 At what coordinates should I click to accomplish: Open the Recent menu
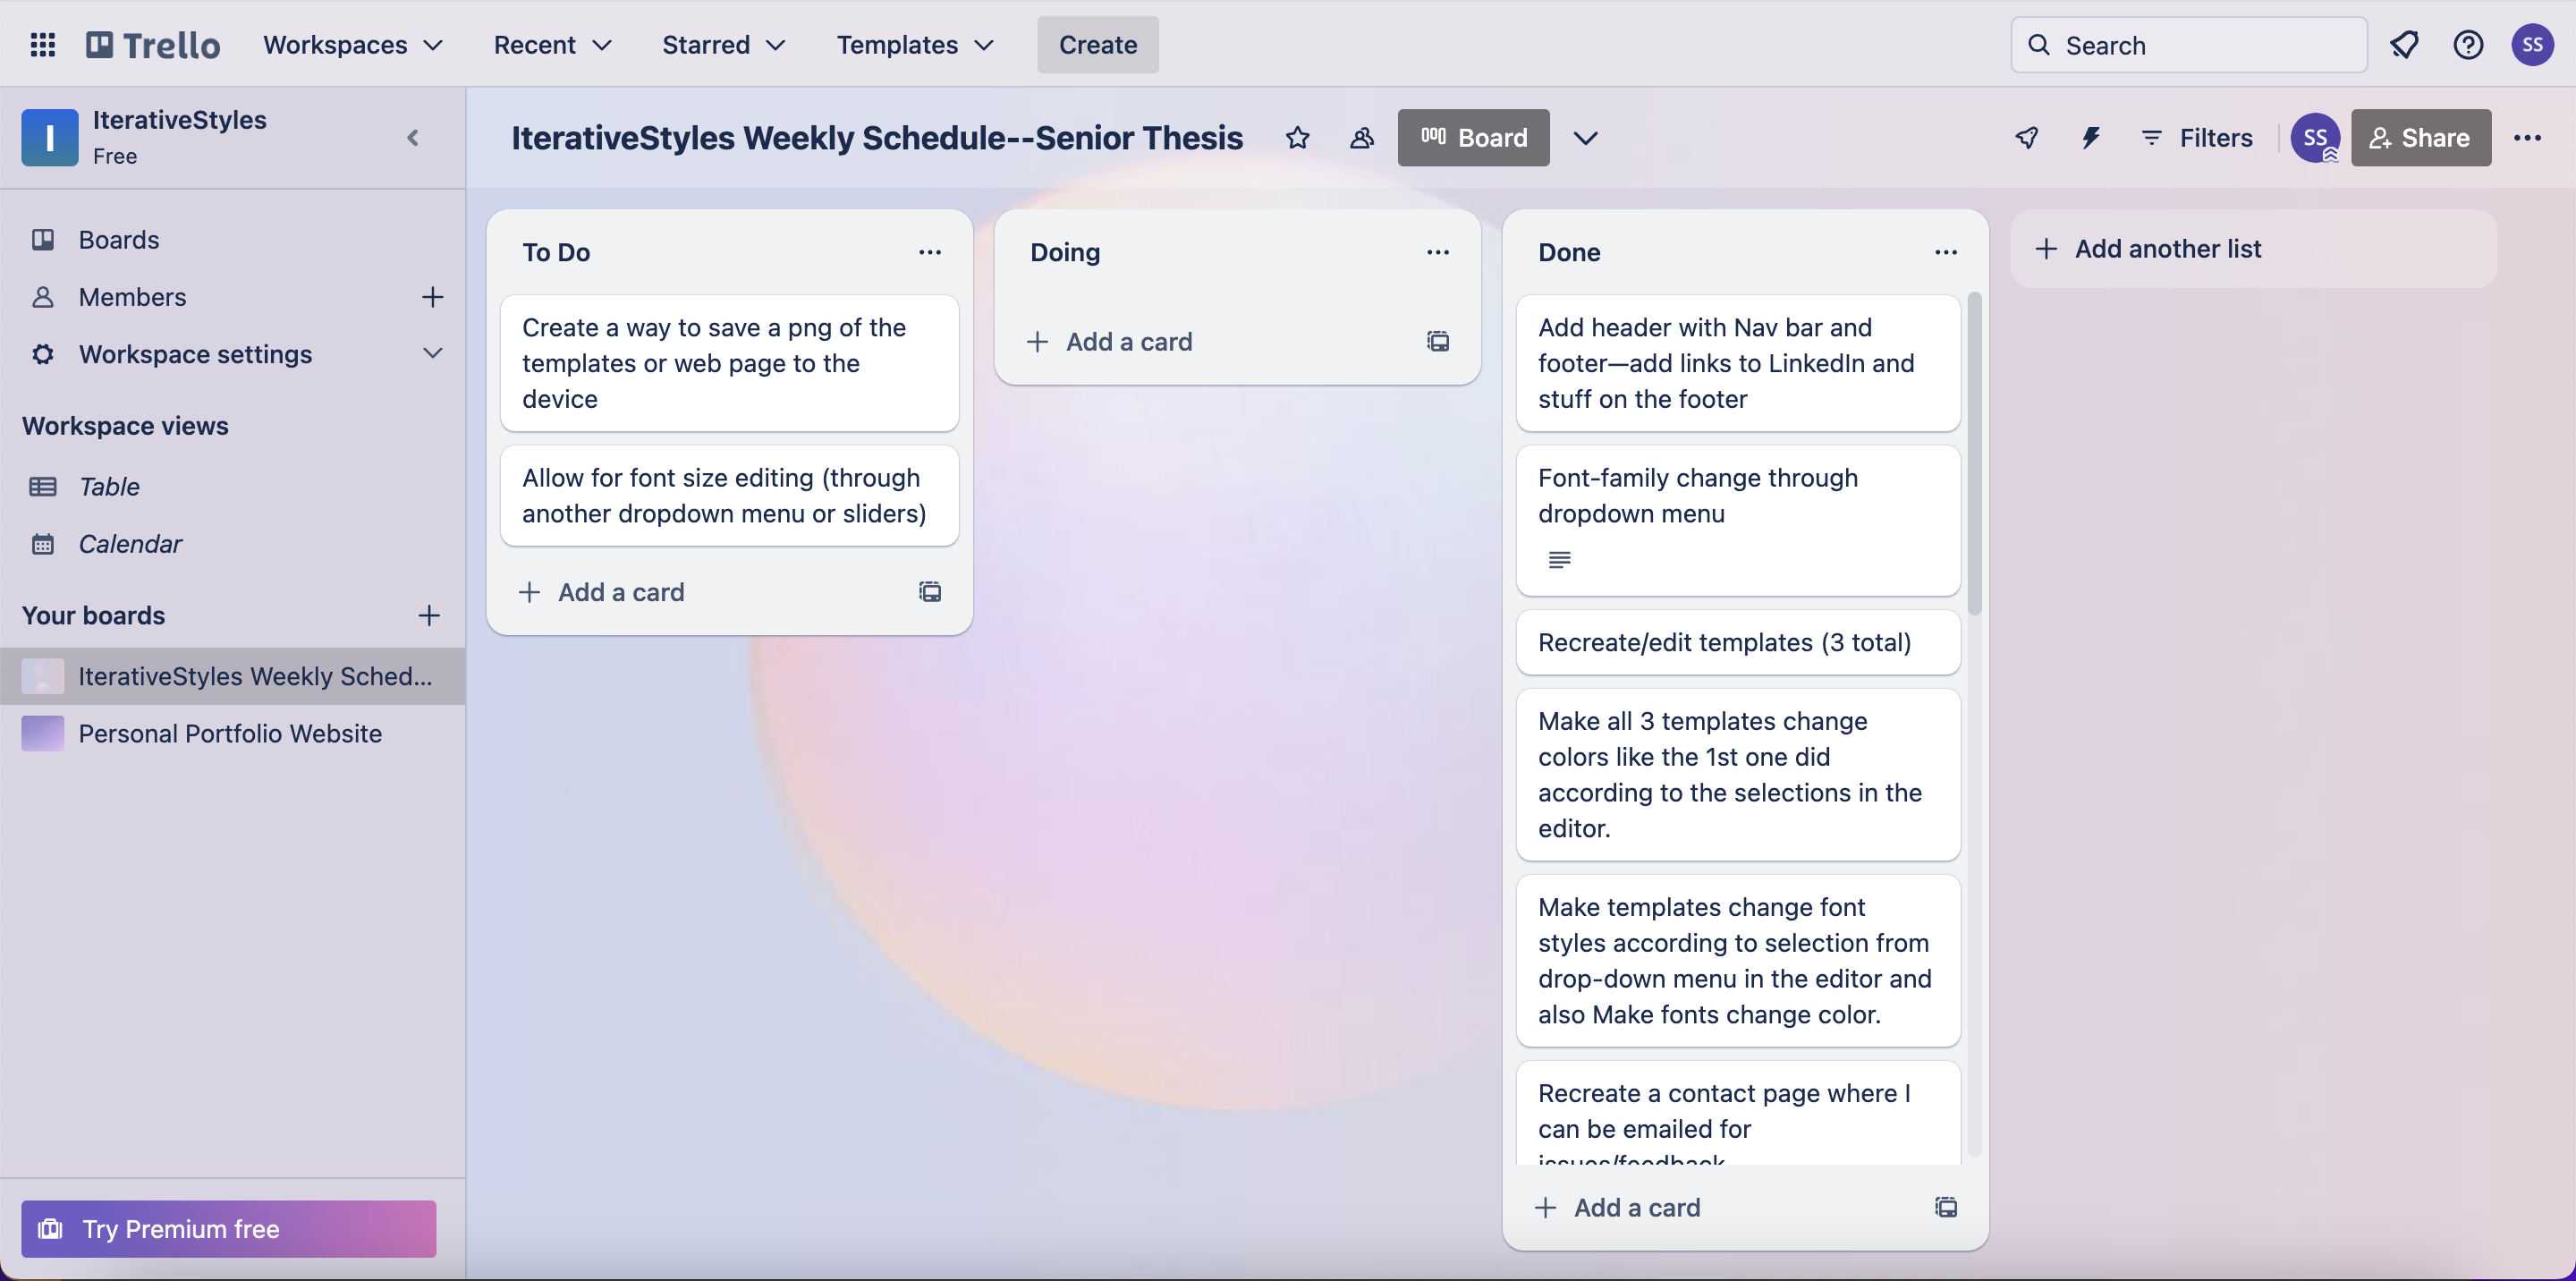point(551,44)
